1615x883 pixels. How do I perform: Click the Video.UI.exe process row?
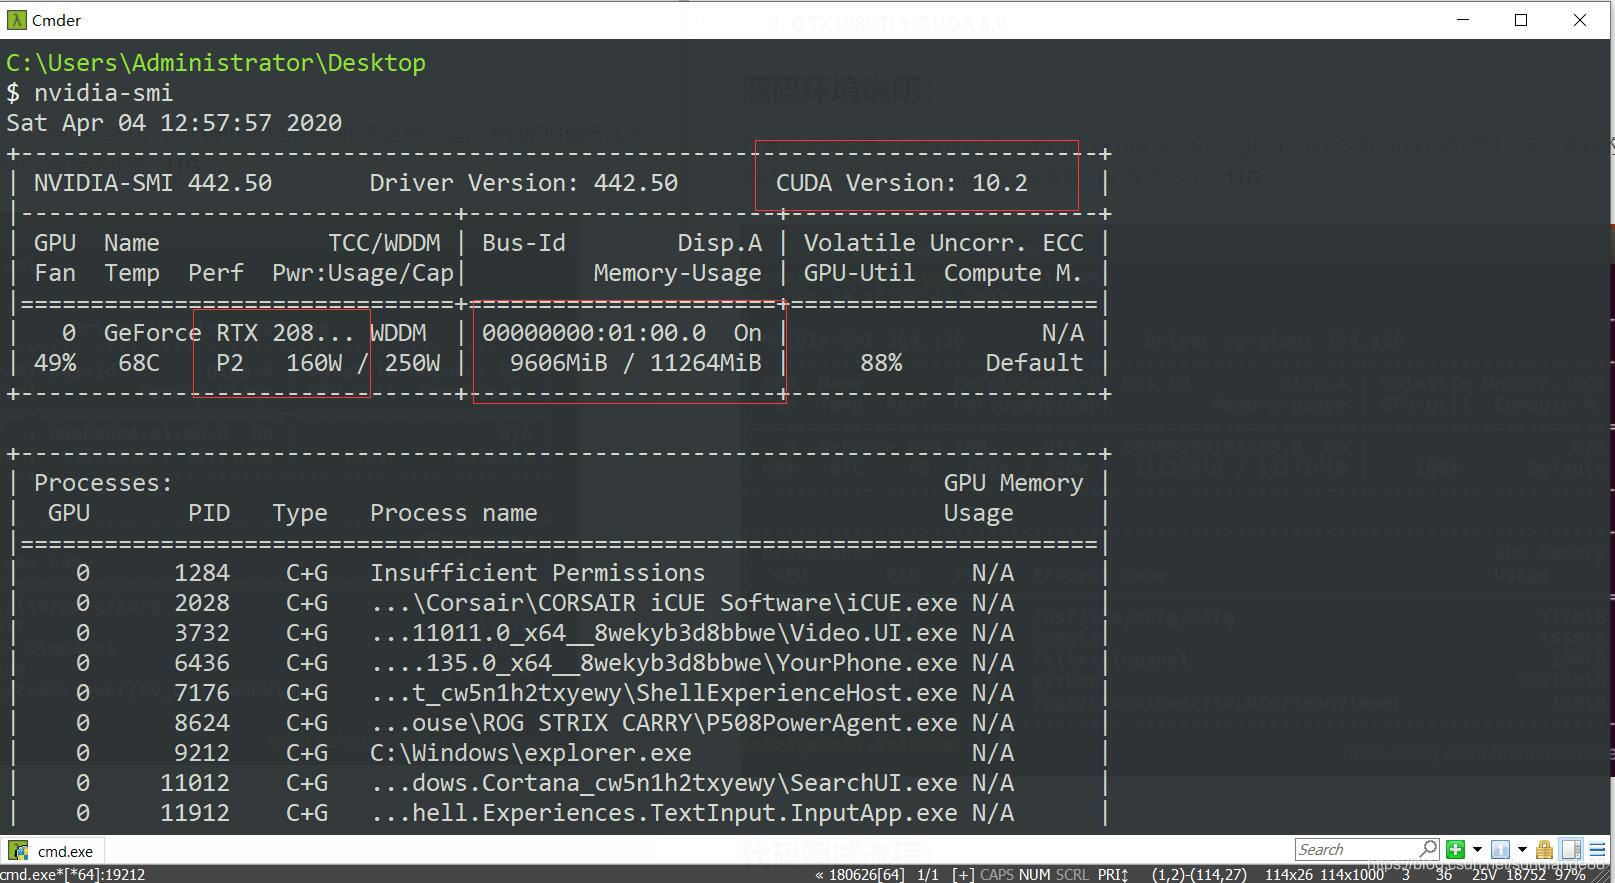[x=558, y=633]
